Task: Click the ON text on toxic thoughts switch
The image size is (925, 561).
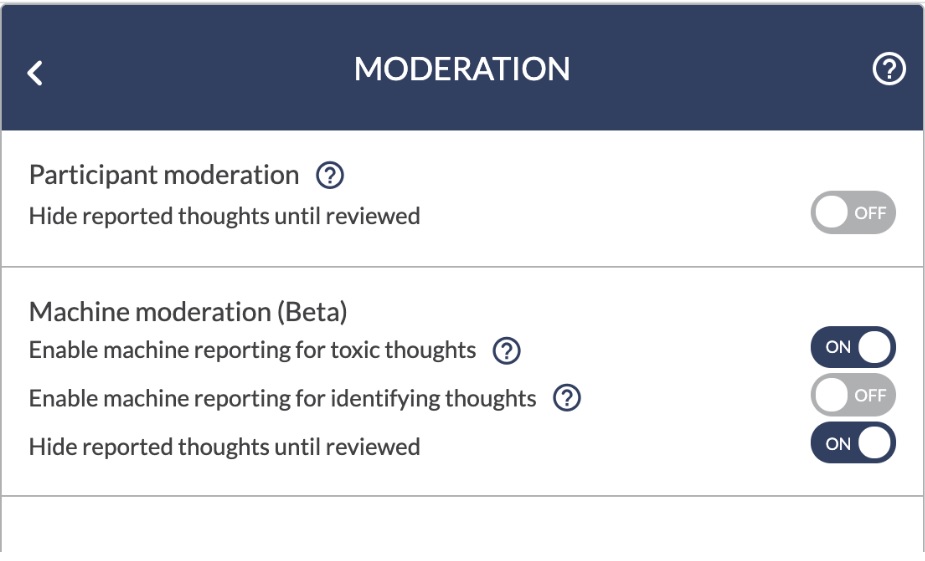Action: tap(838, 347)
